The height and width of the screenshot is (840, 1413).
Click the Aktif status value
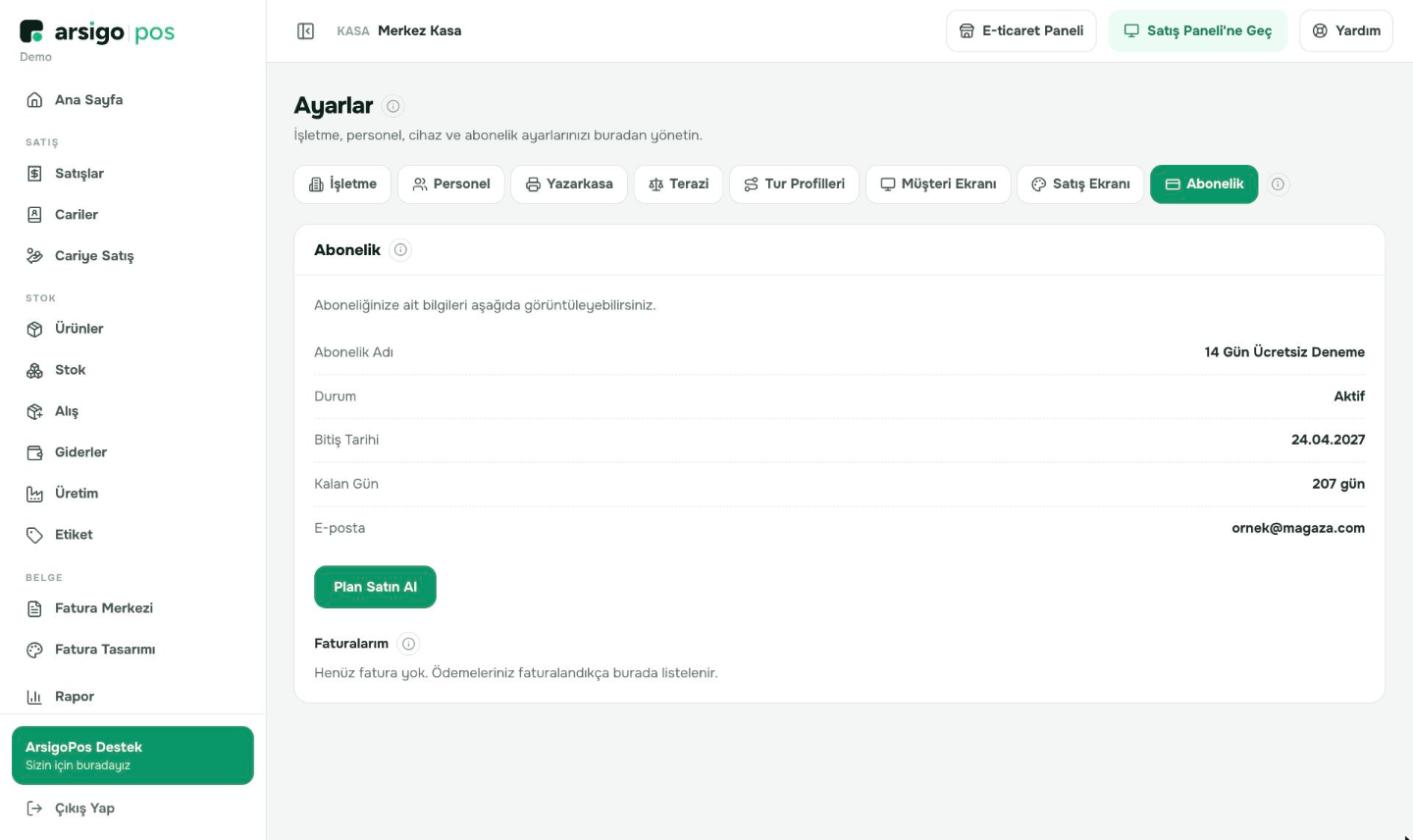pos(1349,396)
